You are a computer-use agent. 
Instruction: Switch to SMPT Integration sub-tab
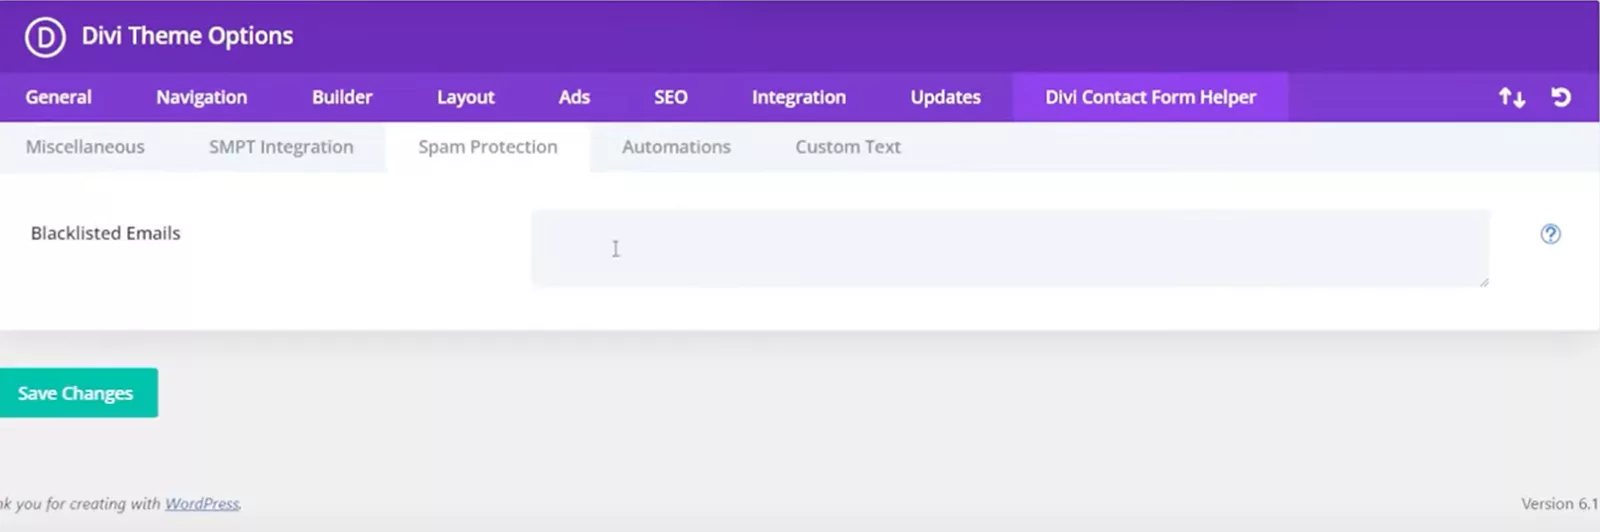pyautogui.click(x=281, y=147)
